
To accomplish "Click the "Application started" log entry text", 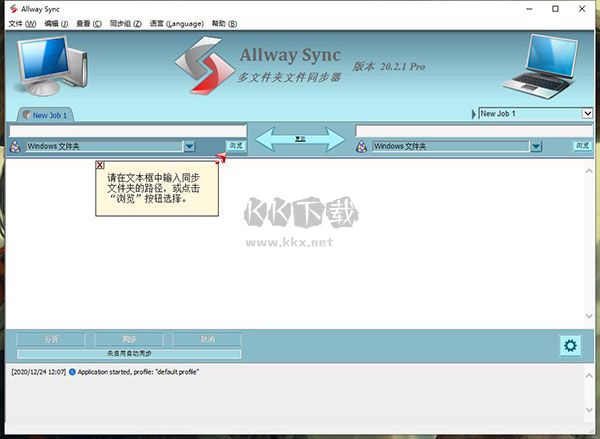I will tap(139, 372).
